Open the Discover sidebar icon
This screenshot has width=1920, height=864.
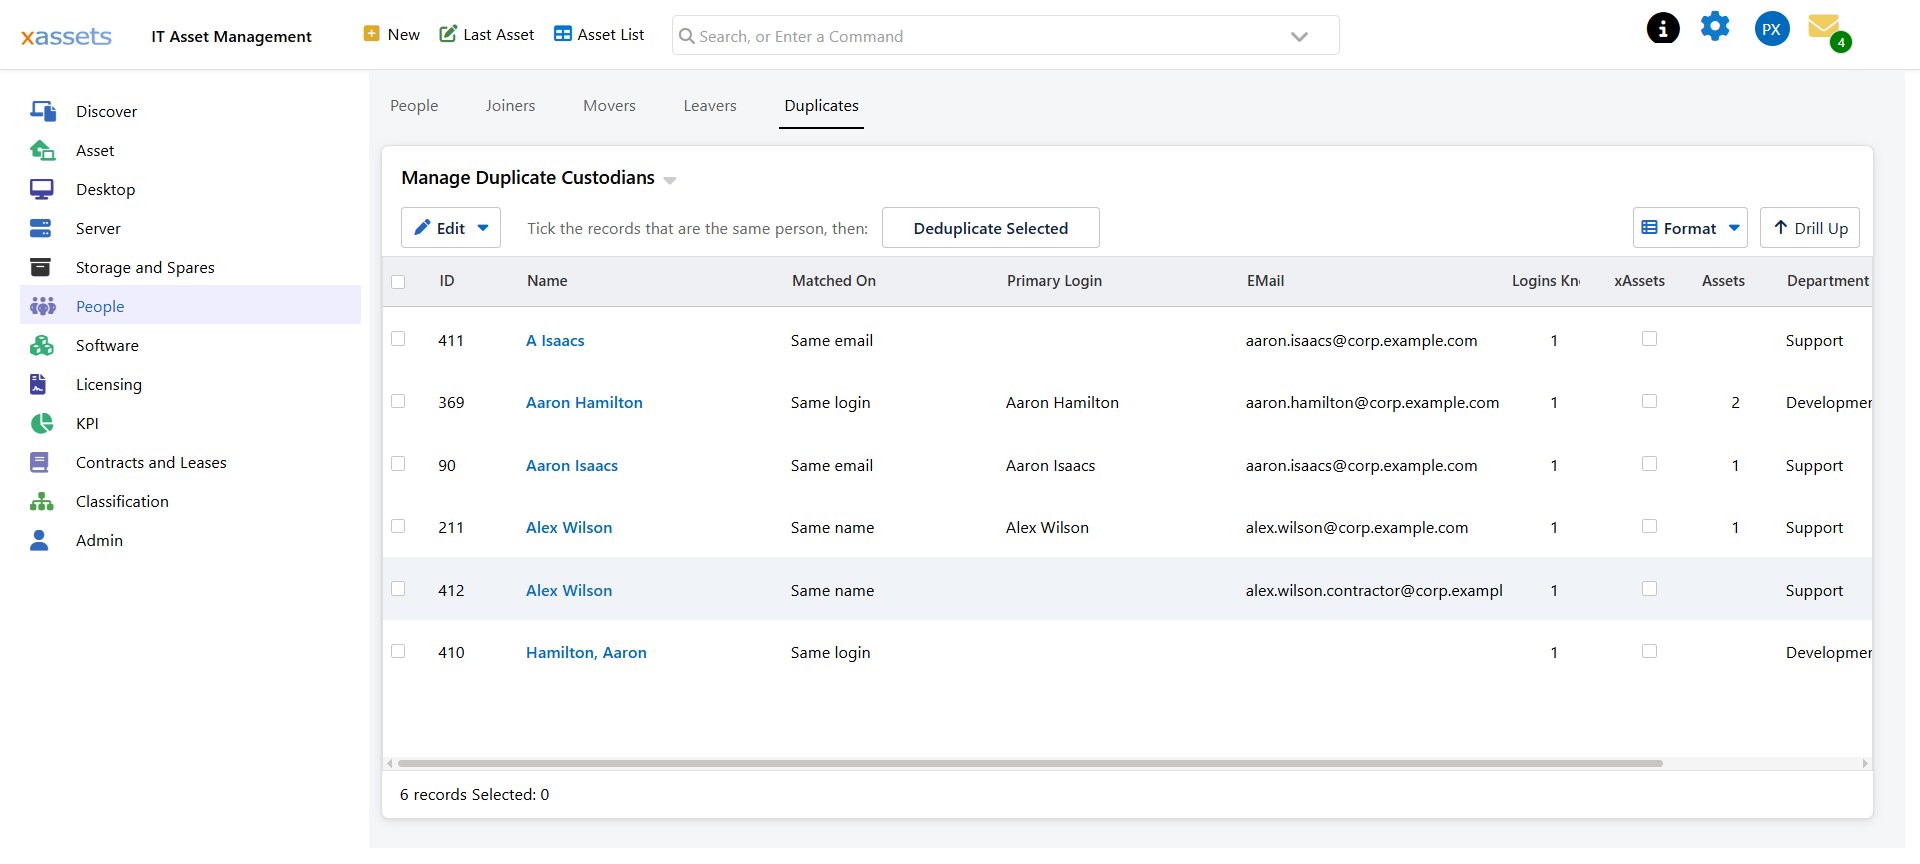pyautogui.click(x=42, y=111)
